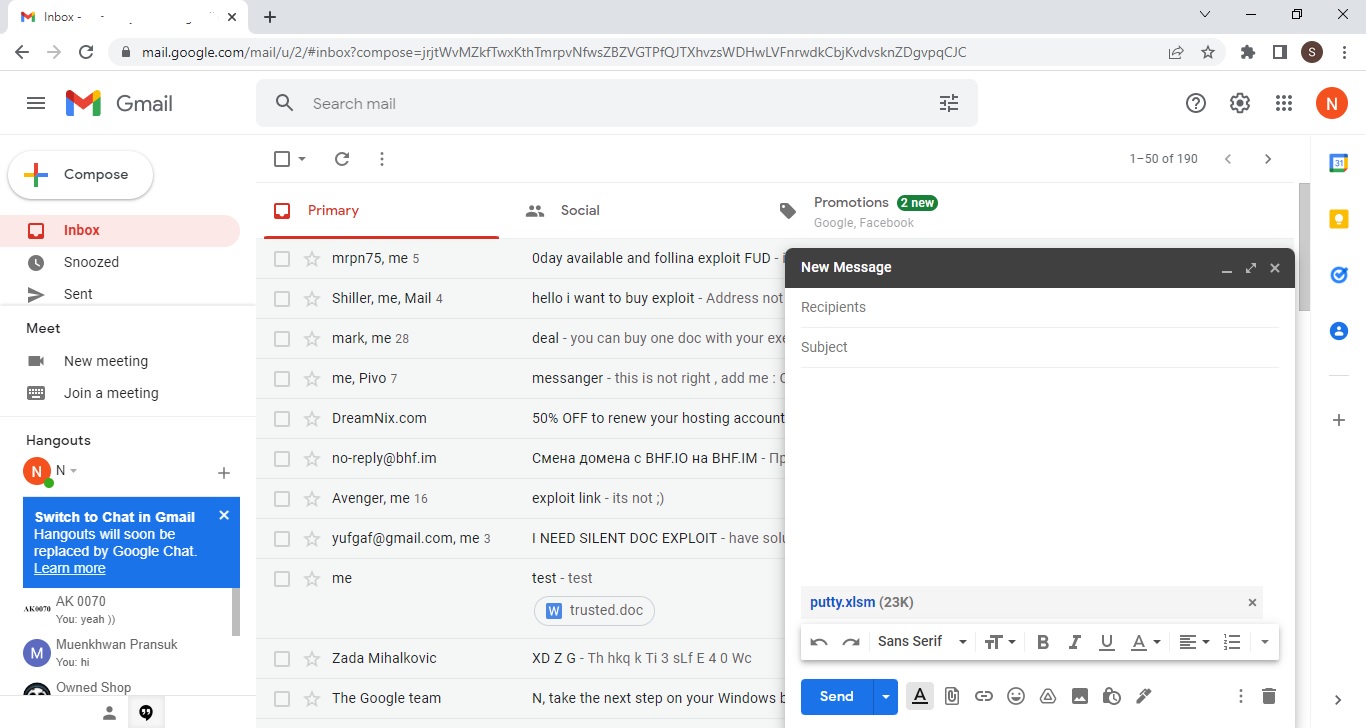Tick the checkbox for the DreamNix.com email

[x=282, y=419]
